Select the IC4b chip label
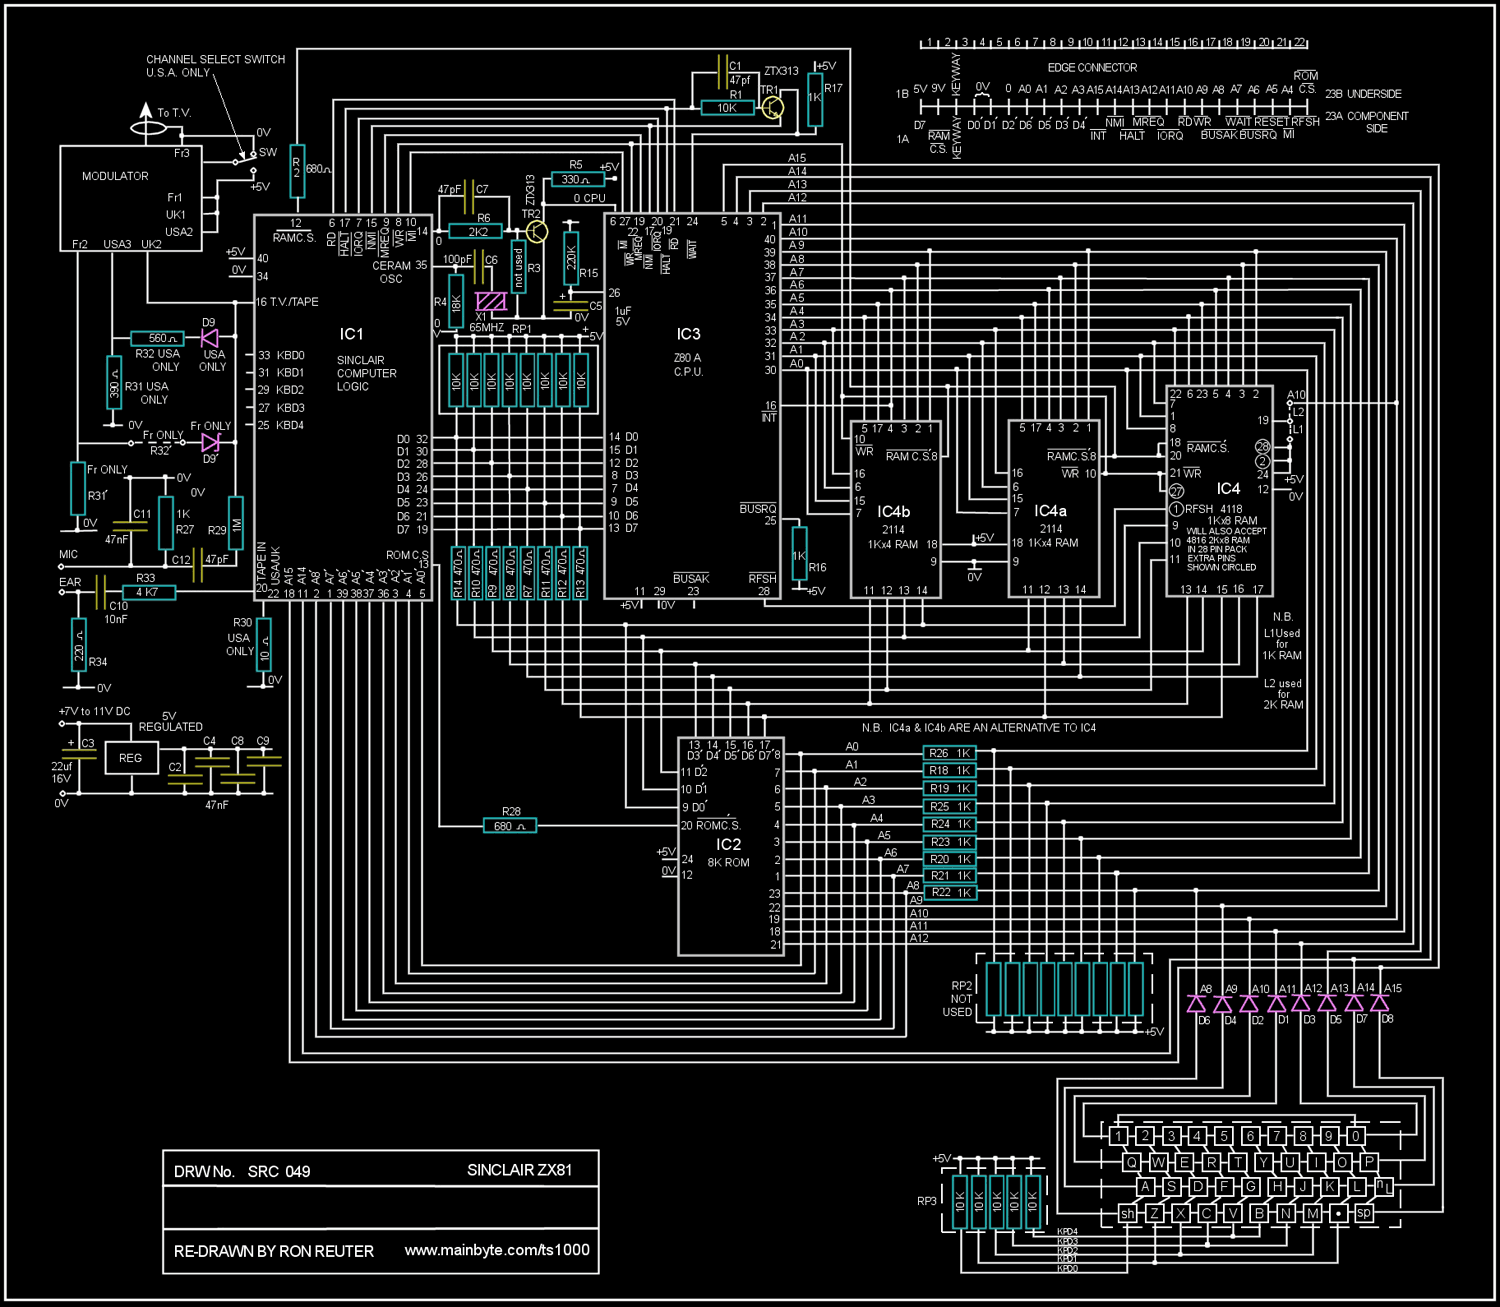Screen dimensions: 1500x1307 coord(893,512)
